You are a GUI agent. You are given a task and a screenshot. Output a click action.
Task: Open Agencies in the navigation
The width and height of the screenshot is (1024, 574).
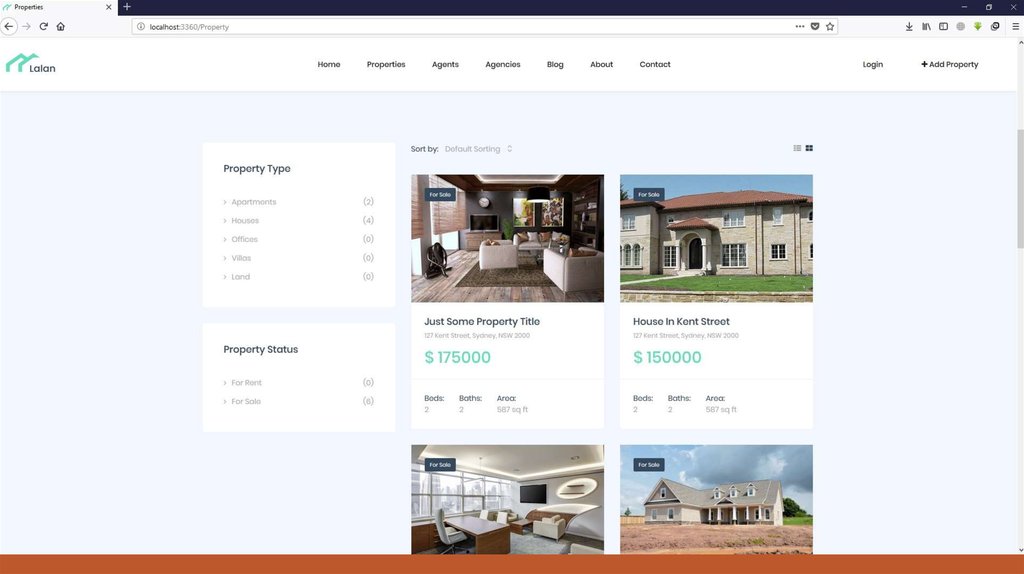(503, 65)
